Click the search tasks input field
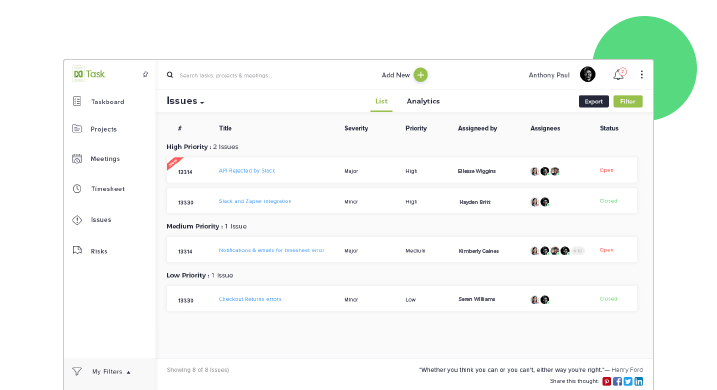717x390 pixels. point(226,75)
